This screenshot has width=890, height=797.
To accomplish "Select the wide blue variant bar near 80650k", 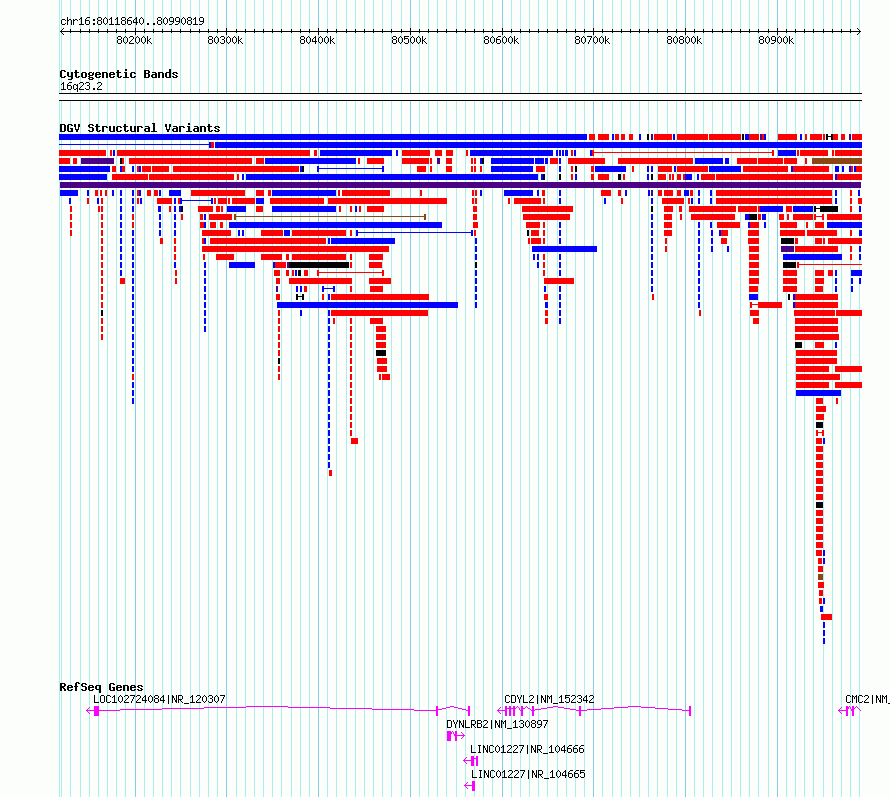I will 564,249.
